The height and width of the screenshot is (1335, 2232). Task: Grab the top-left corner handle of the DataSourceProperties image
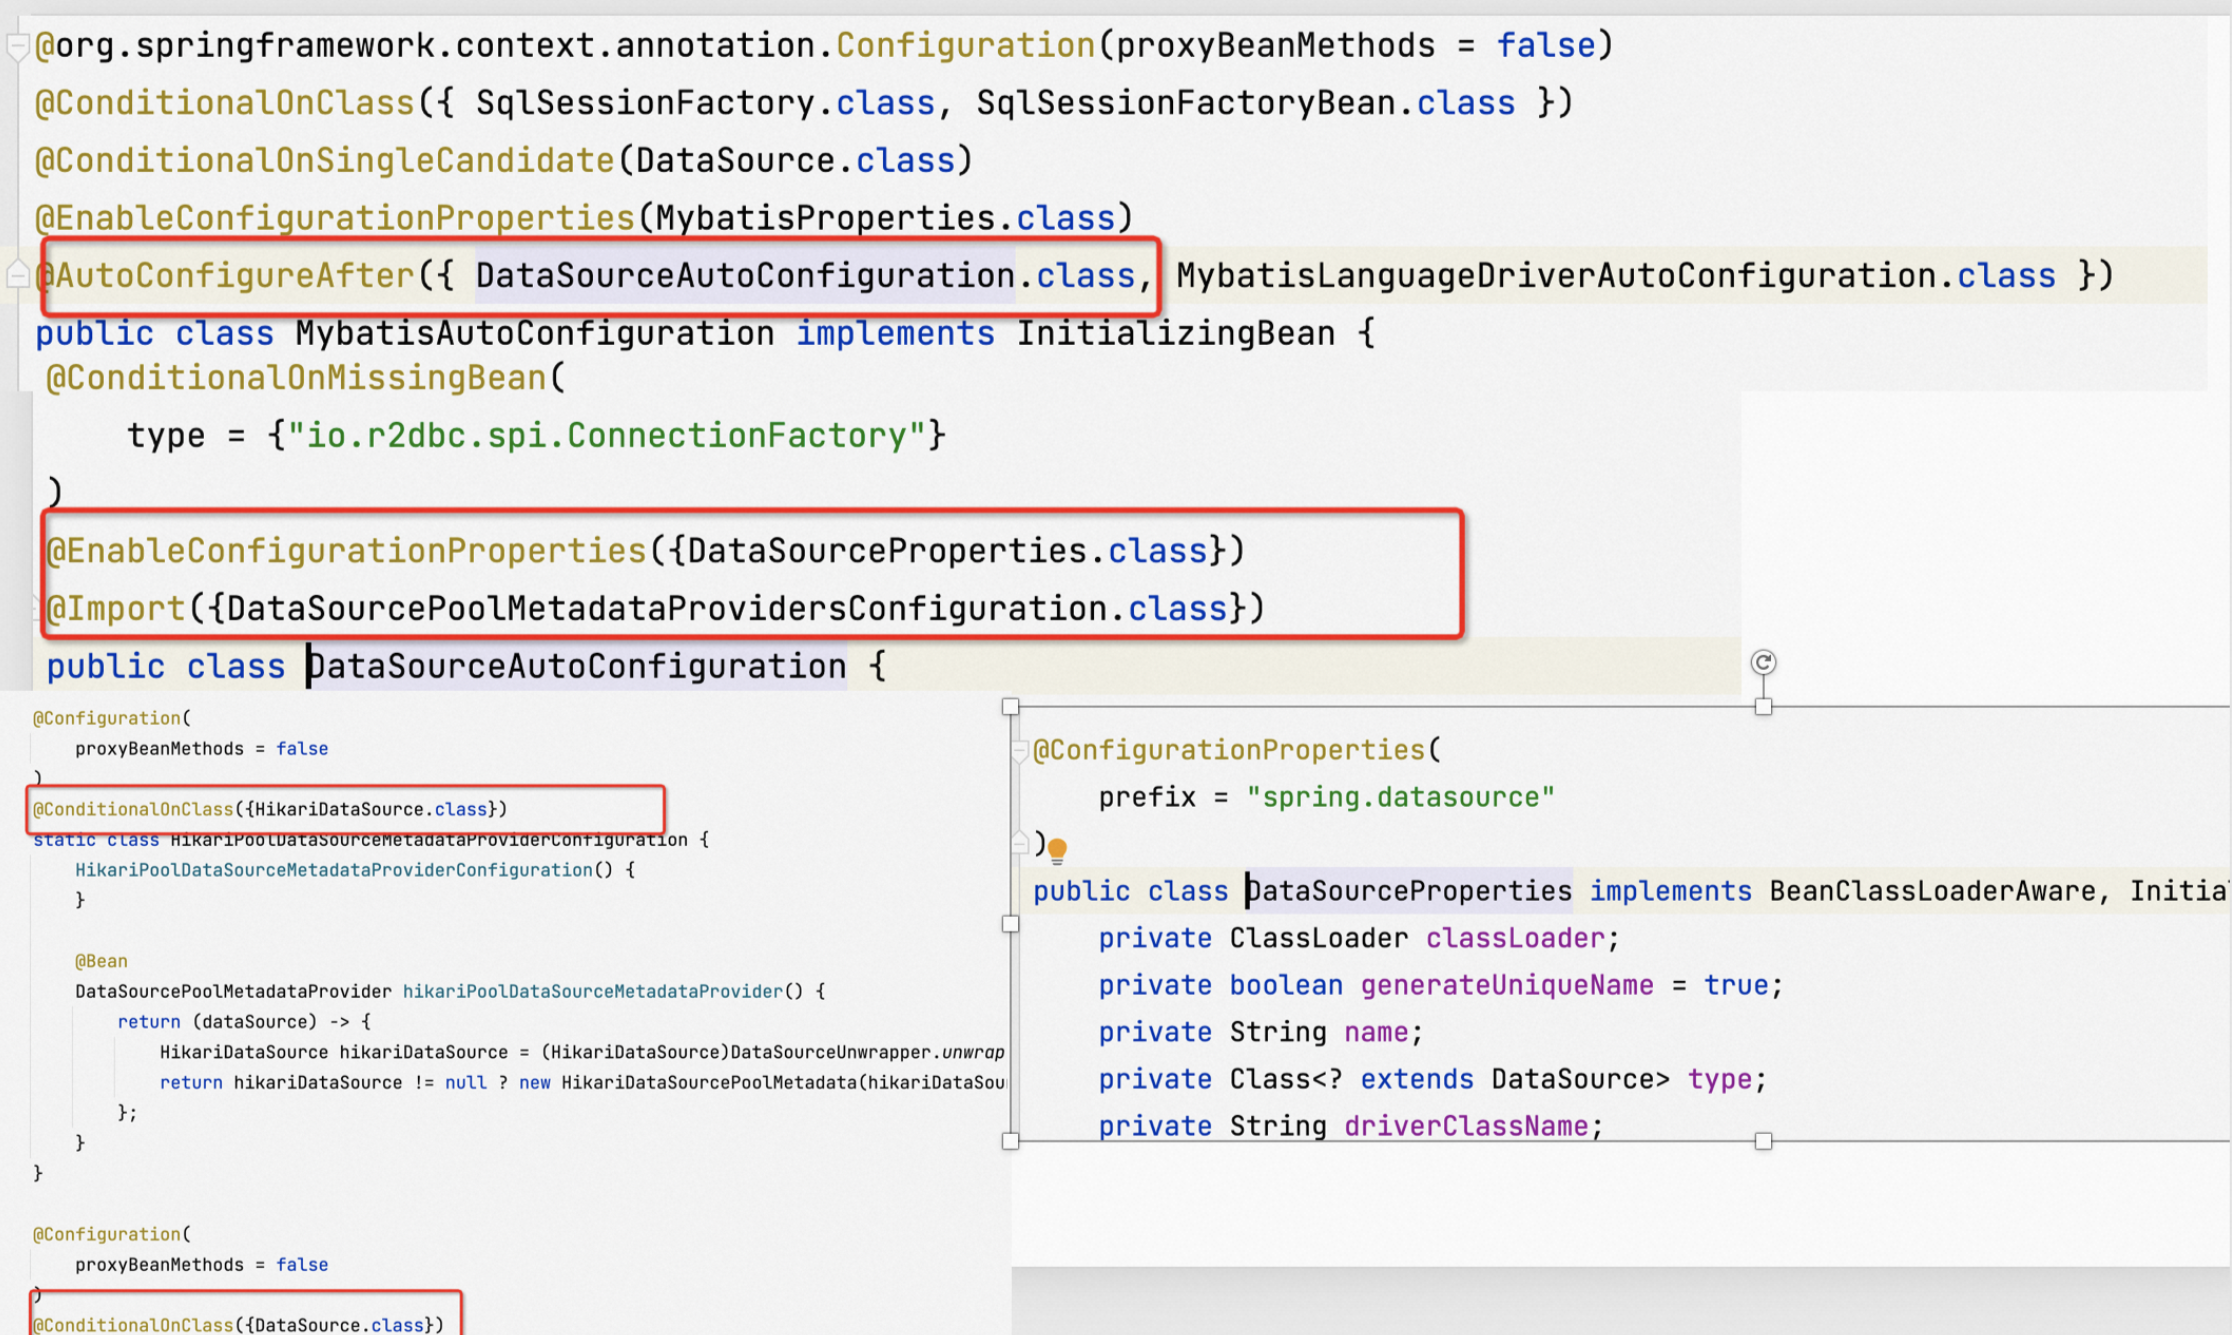[x=1011, y=707]
